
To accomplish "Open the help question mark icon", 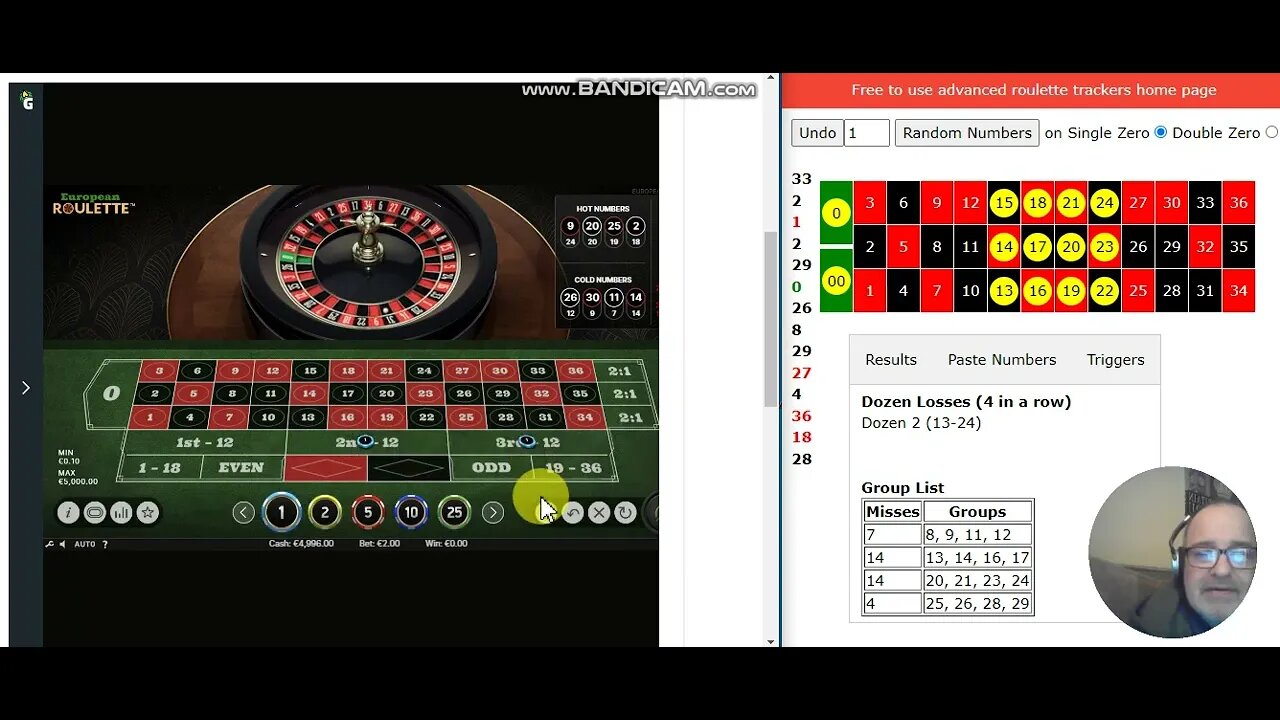I will coord(105,544).
